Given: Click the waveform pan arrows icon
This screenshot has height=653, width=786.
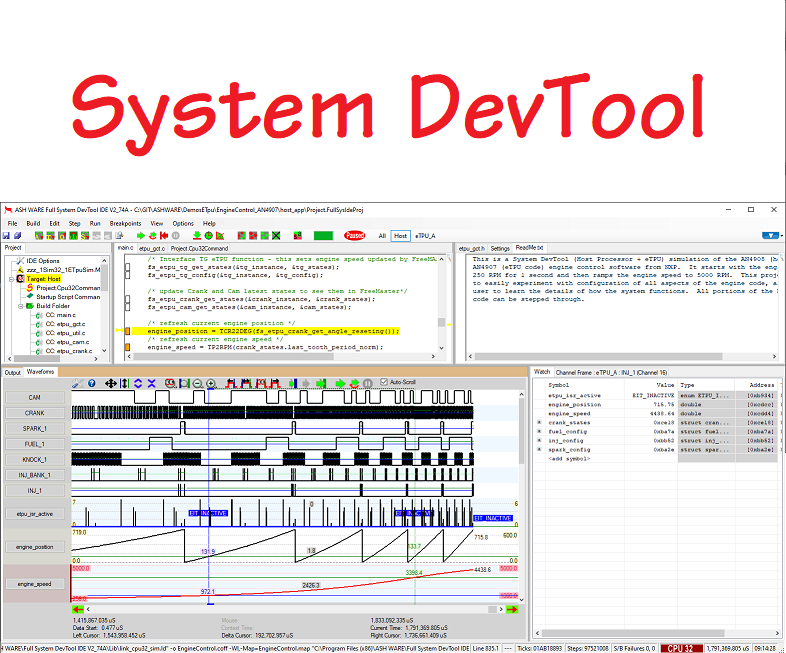Looking at the screenshot, I should 109,383.
